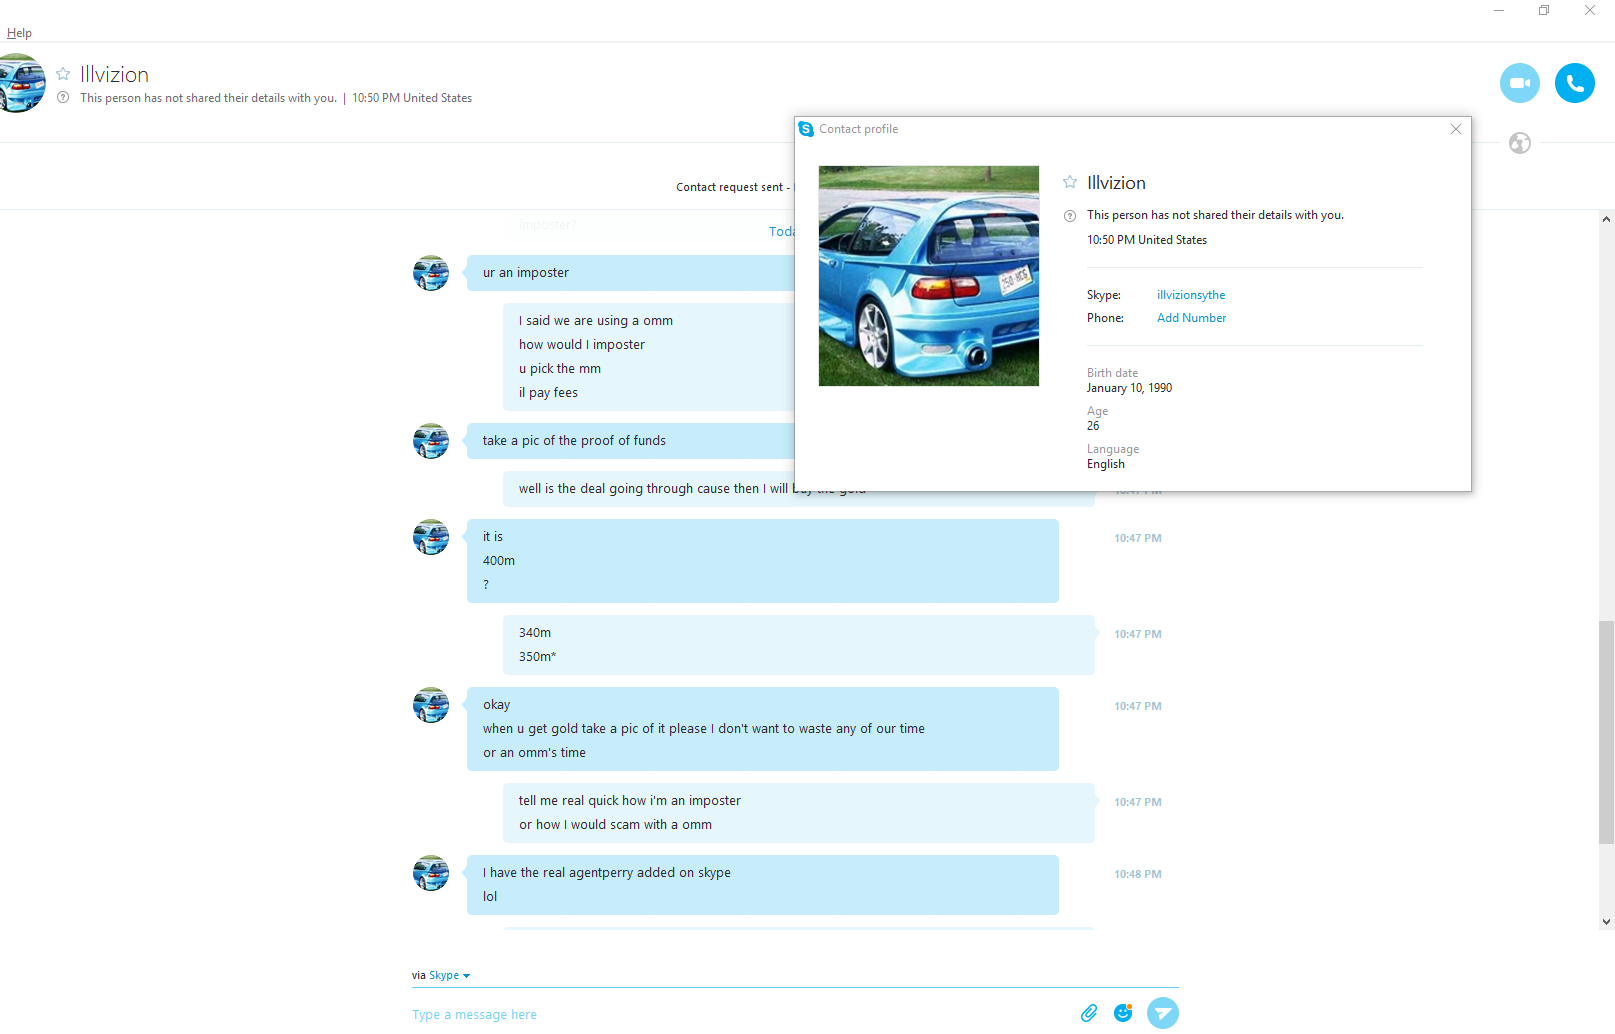Select the '350m*' message
Screen dimensions: 1615x1034
click(538, 657)
